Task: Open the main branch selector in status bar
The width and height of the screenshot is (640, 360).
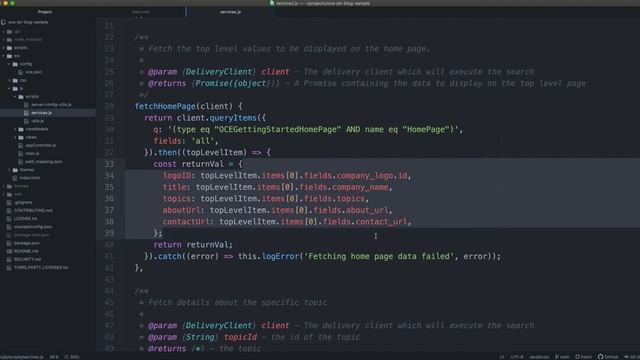Action: tap(562, 357)
